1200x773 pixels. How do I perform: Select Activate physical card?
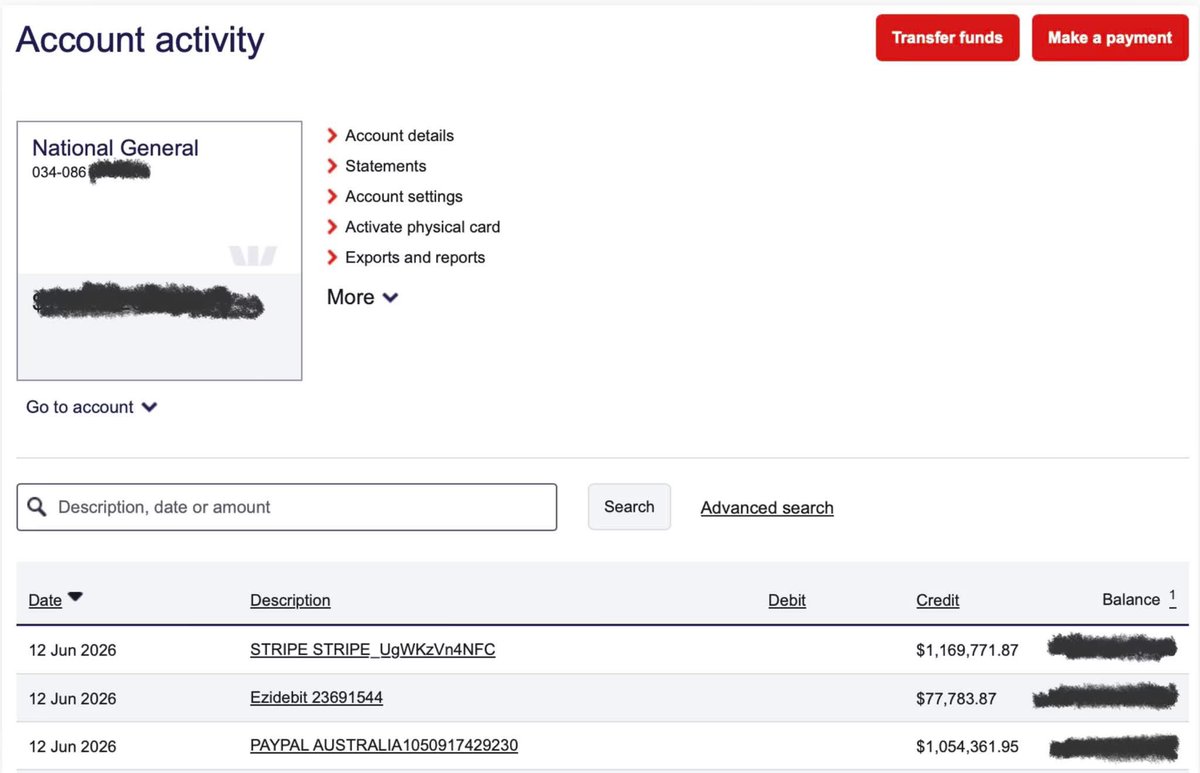click(x=422, y=227)
